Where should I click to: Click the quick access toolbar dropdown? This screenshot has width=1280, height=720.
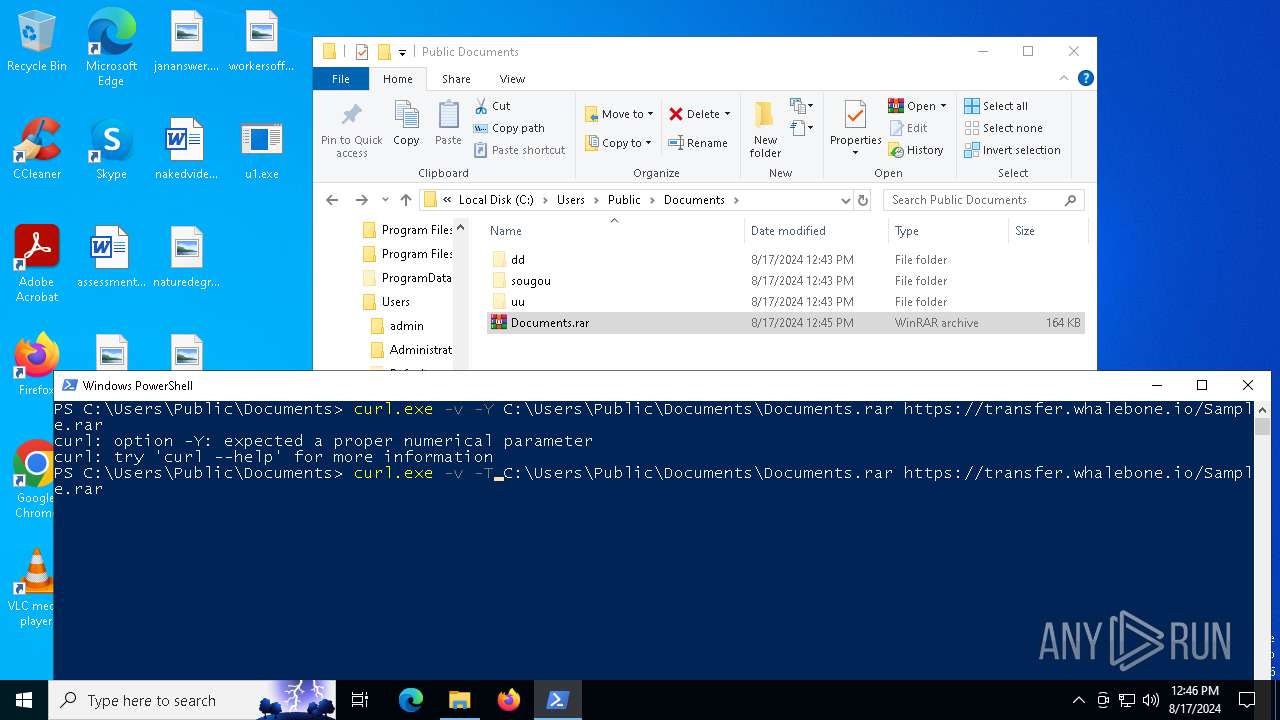click(x=402, y=52)
